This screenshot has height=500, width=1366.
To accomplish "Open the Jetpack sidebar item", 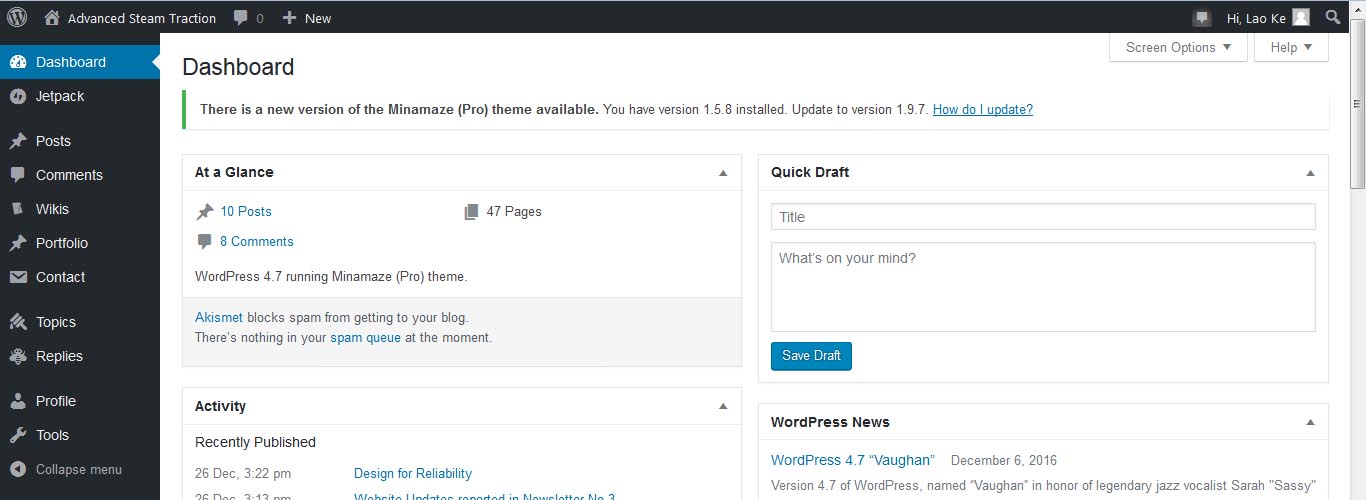I will coord(60,96).
